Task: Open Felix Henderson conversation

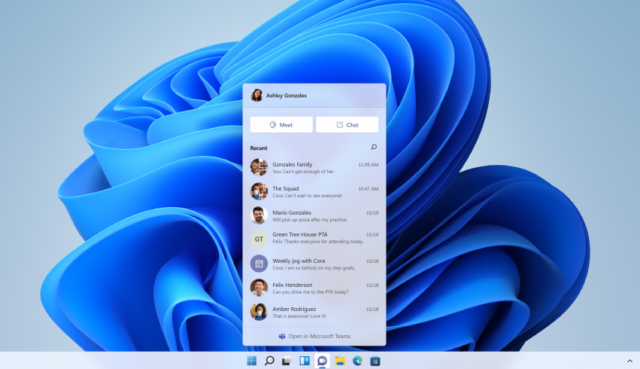Action: click(314, 288)
